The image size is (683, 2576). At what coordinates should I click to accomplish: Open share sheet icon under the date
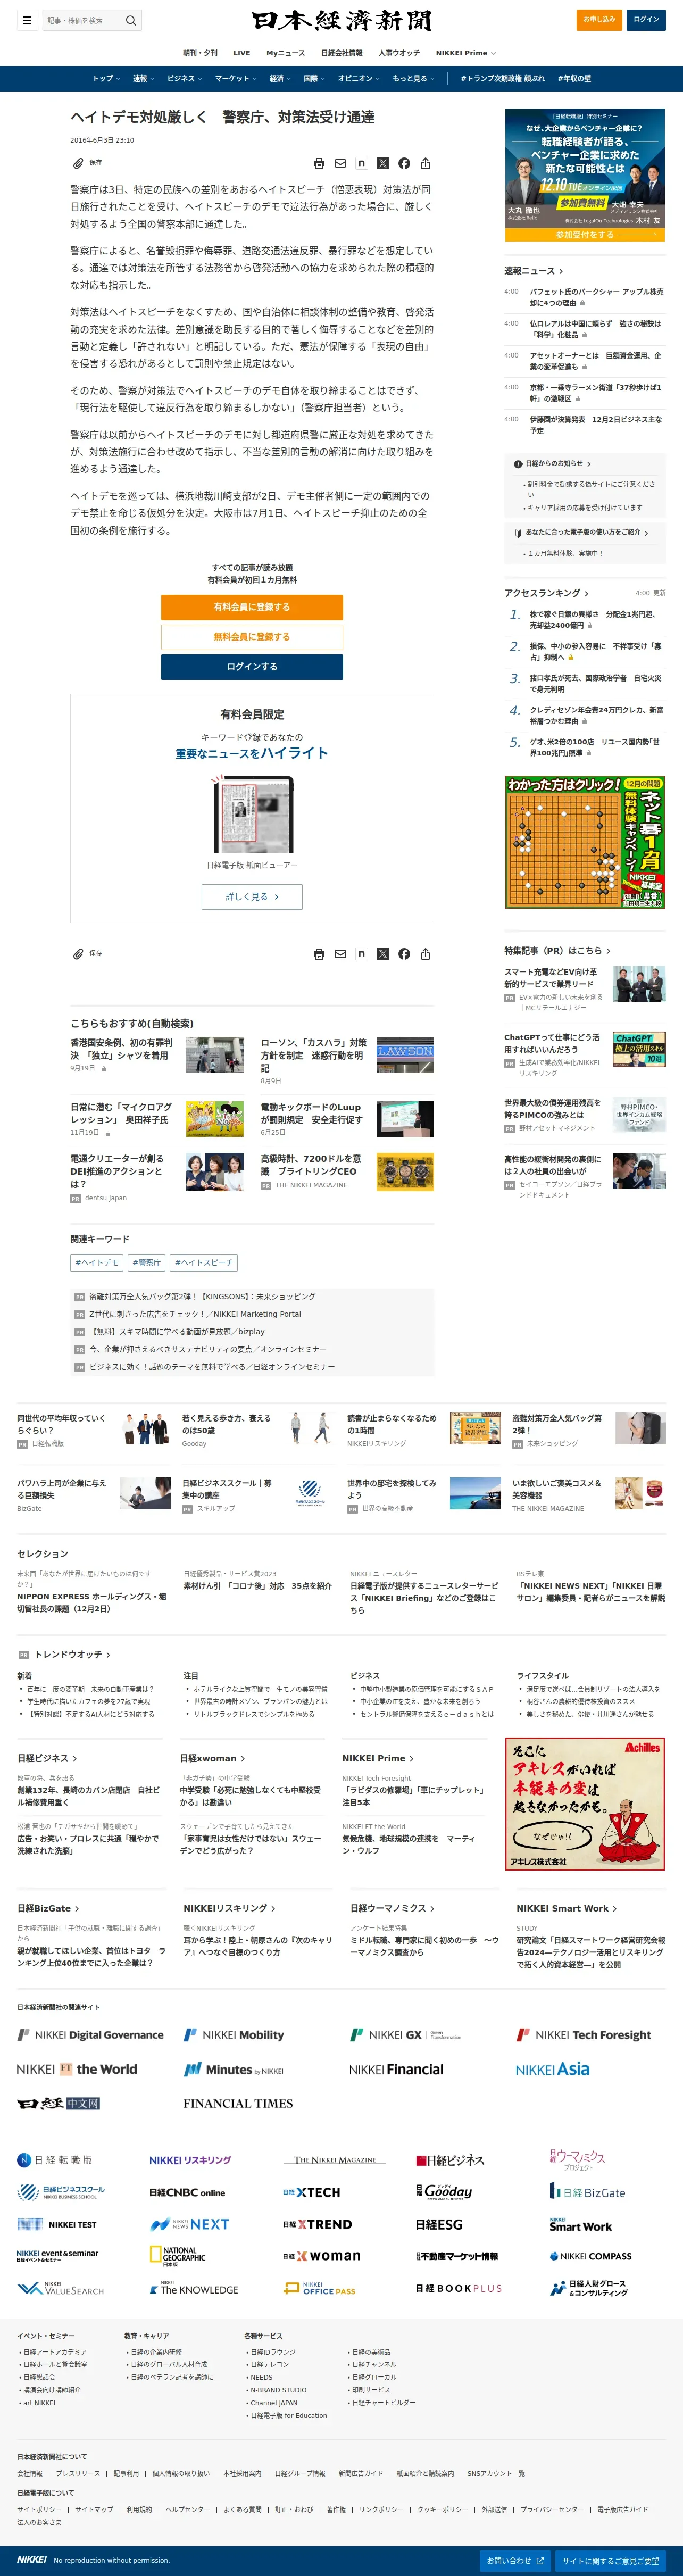pyautogui.click(x=425, y=163)
